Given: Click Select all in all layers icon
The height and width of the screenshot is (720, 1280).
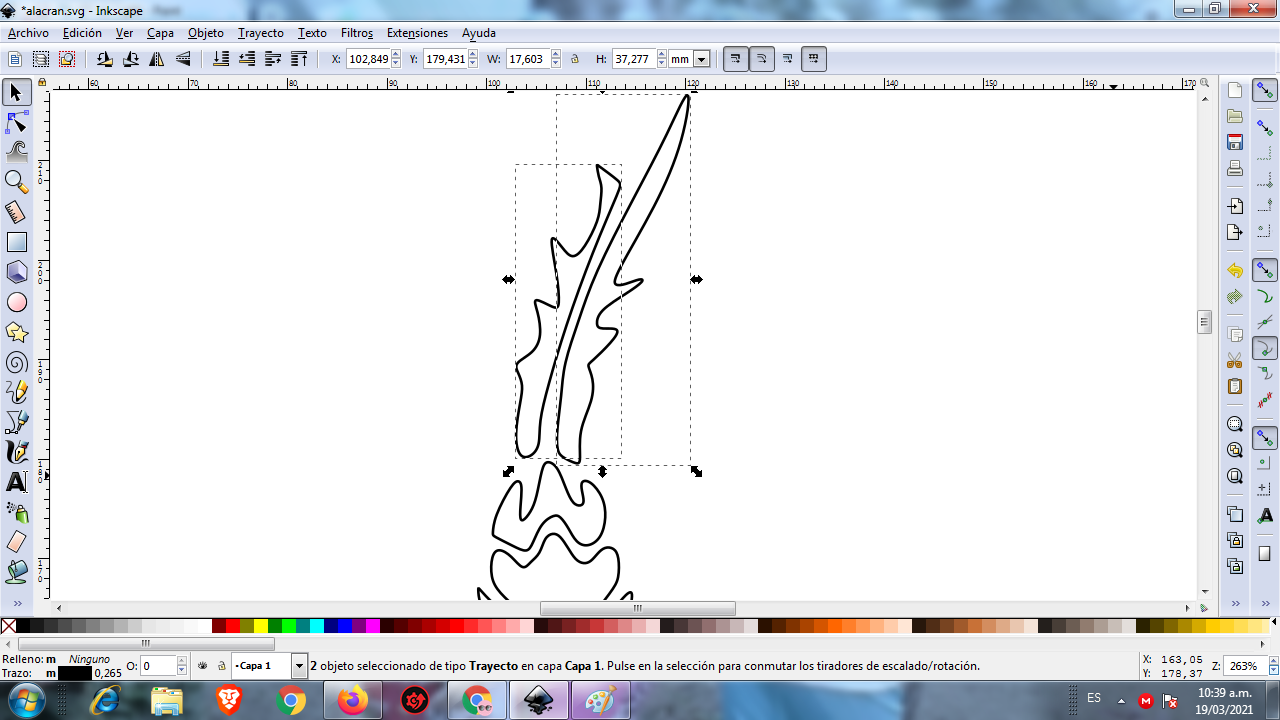Looking at the screenshot, I should (x=41, y=59).
